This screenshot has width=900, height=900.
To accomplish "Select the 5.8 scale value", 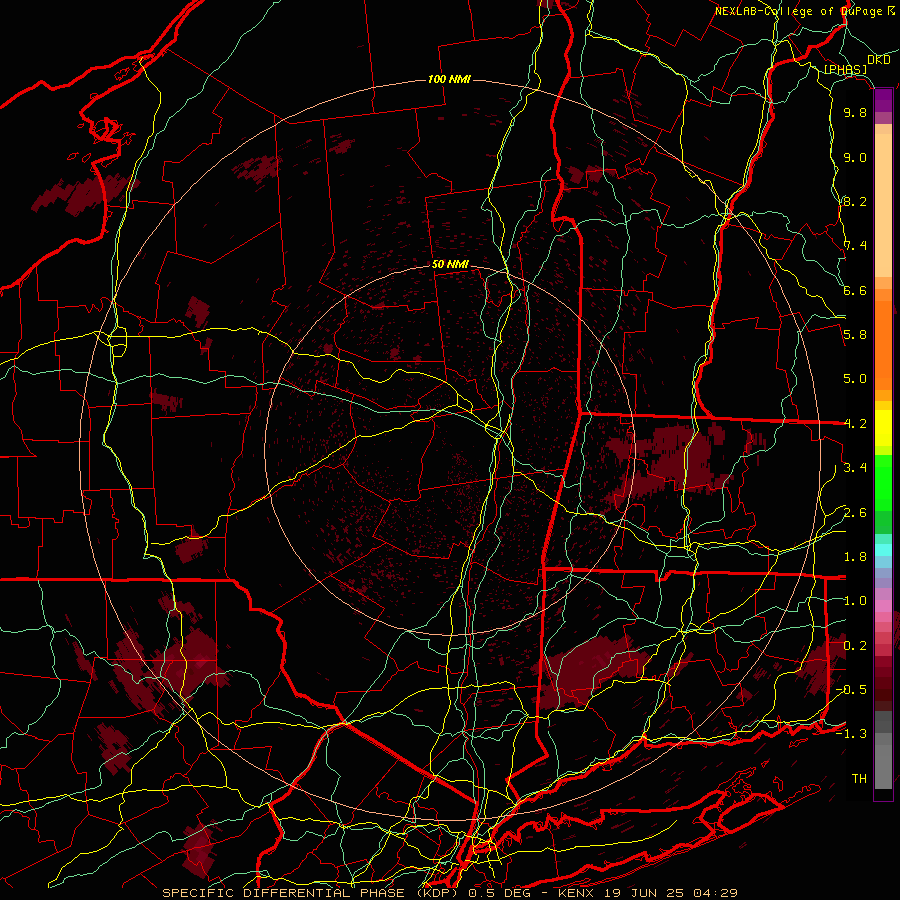I will (855, 335).
